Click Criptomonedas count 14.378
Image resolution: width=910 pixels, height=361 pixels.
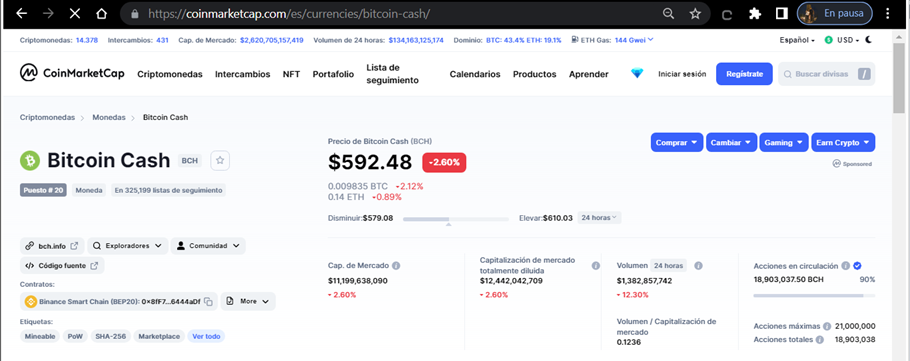tap(87, 40)
